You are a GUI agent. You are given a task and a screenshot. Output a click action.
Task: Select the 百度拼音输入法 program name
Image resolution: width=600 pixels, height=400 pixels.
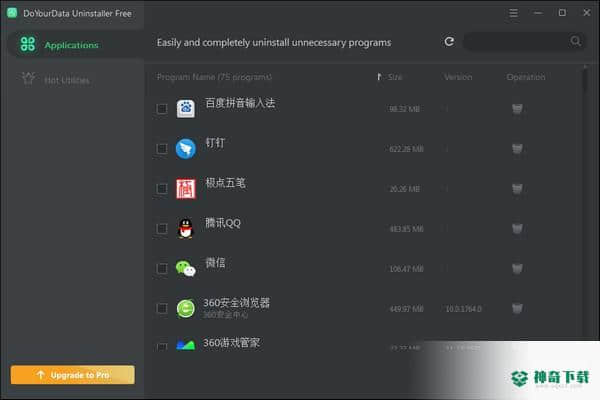click(x=240, y=103)
